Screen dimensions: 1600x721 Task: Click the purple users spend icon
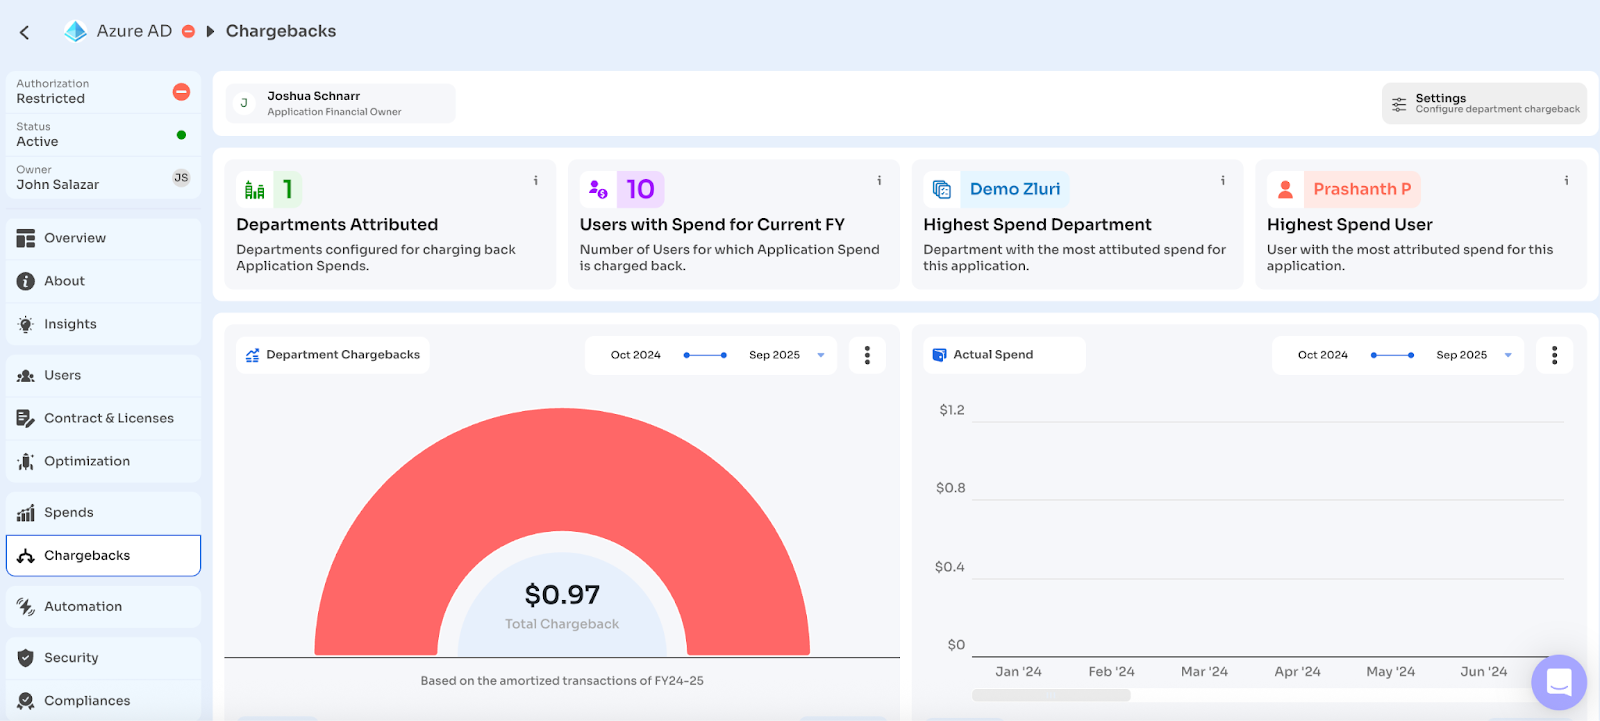pyautogui.click(x=598, y=189)
